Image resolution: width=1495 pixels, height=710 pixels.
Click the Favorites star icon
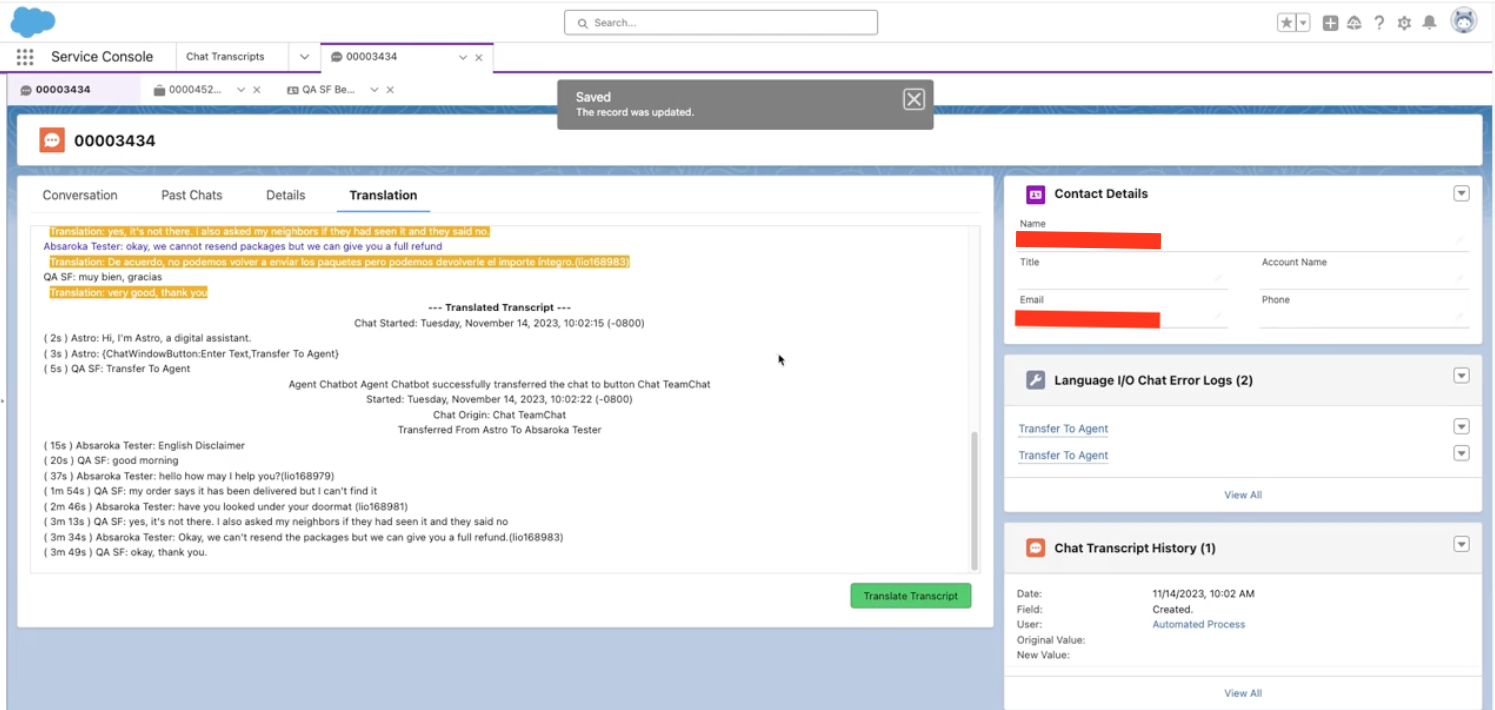point(1287,23)
